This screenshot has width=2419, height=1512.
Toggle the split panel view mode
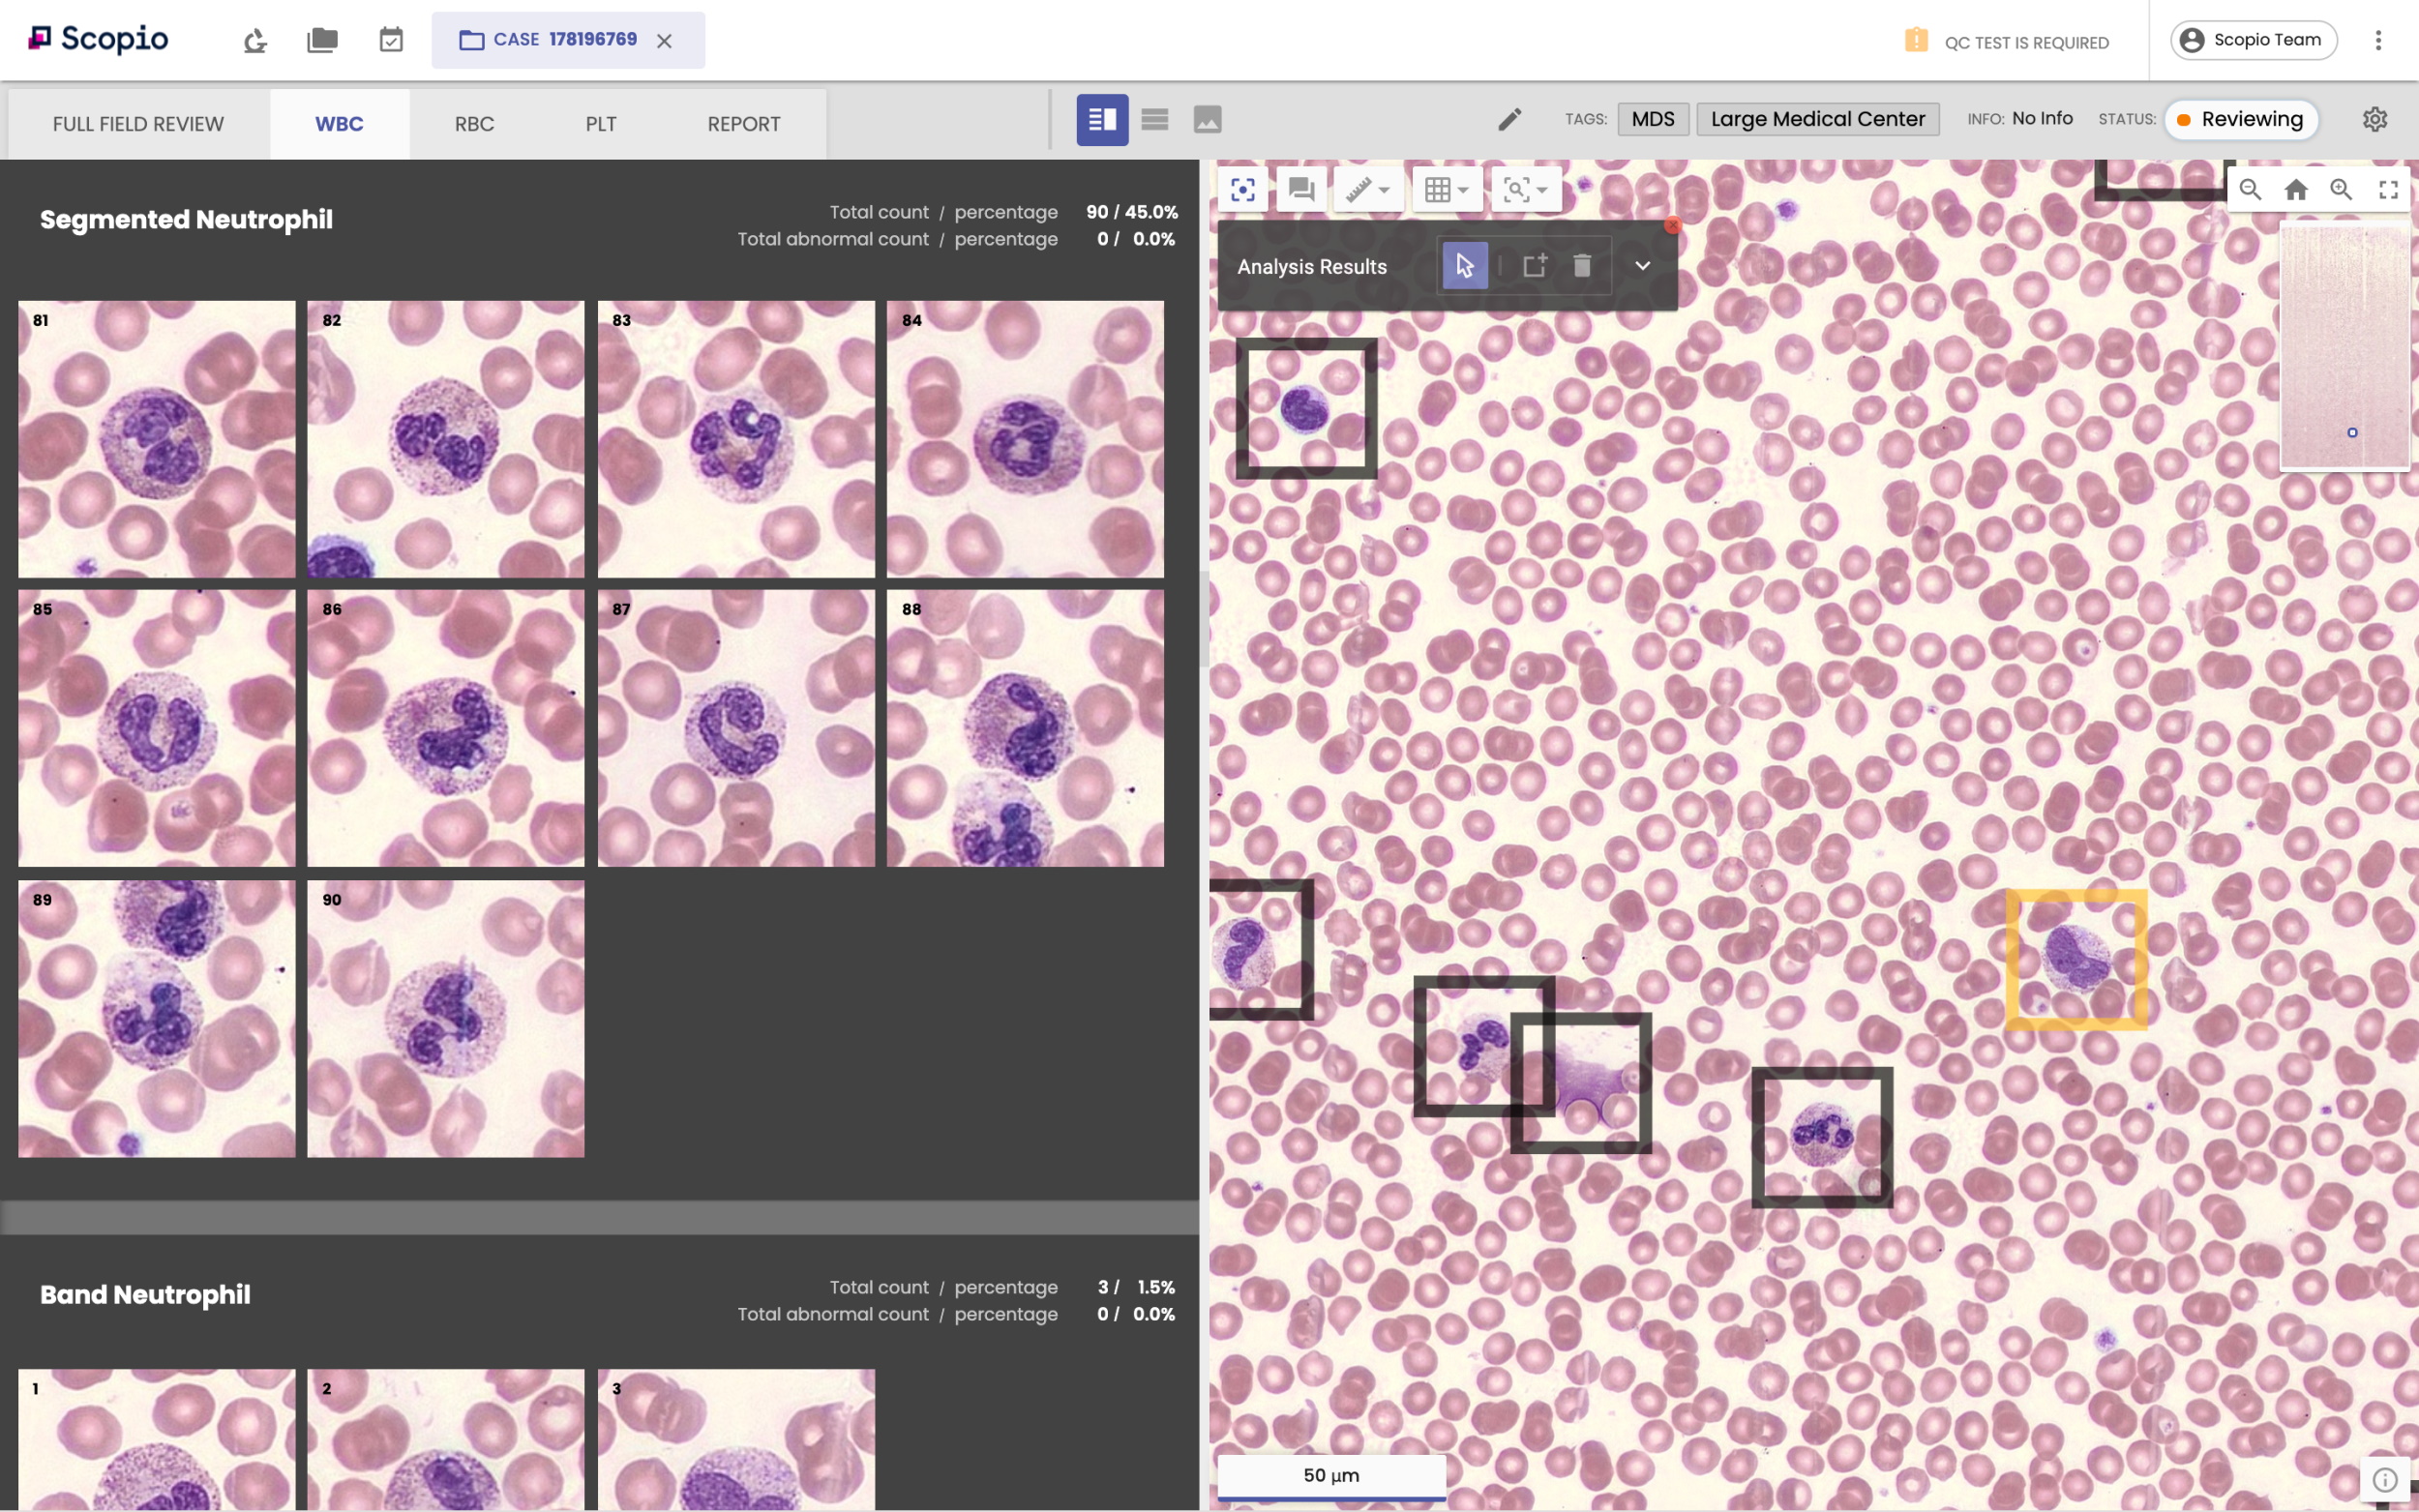click(x=1102, y=120)
